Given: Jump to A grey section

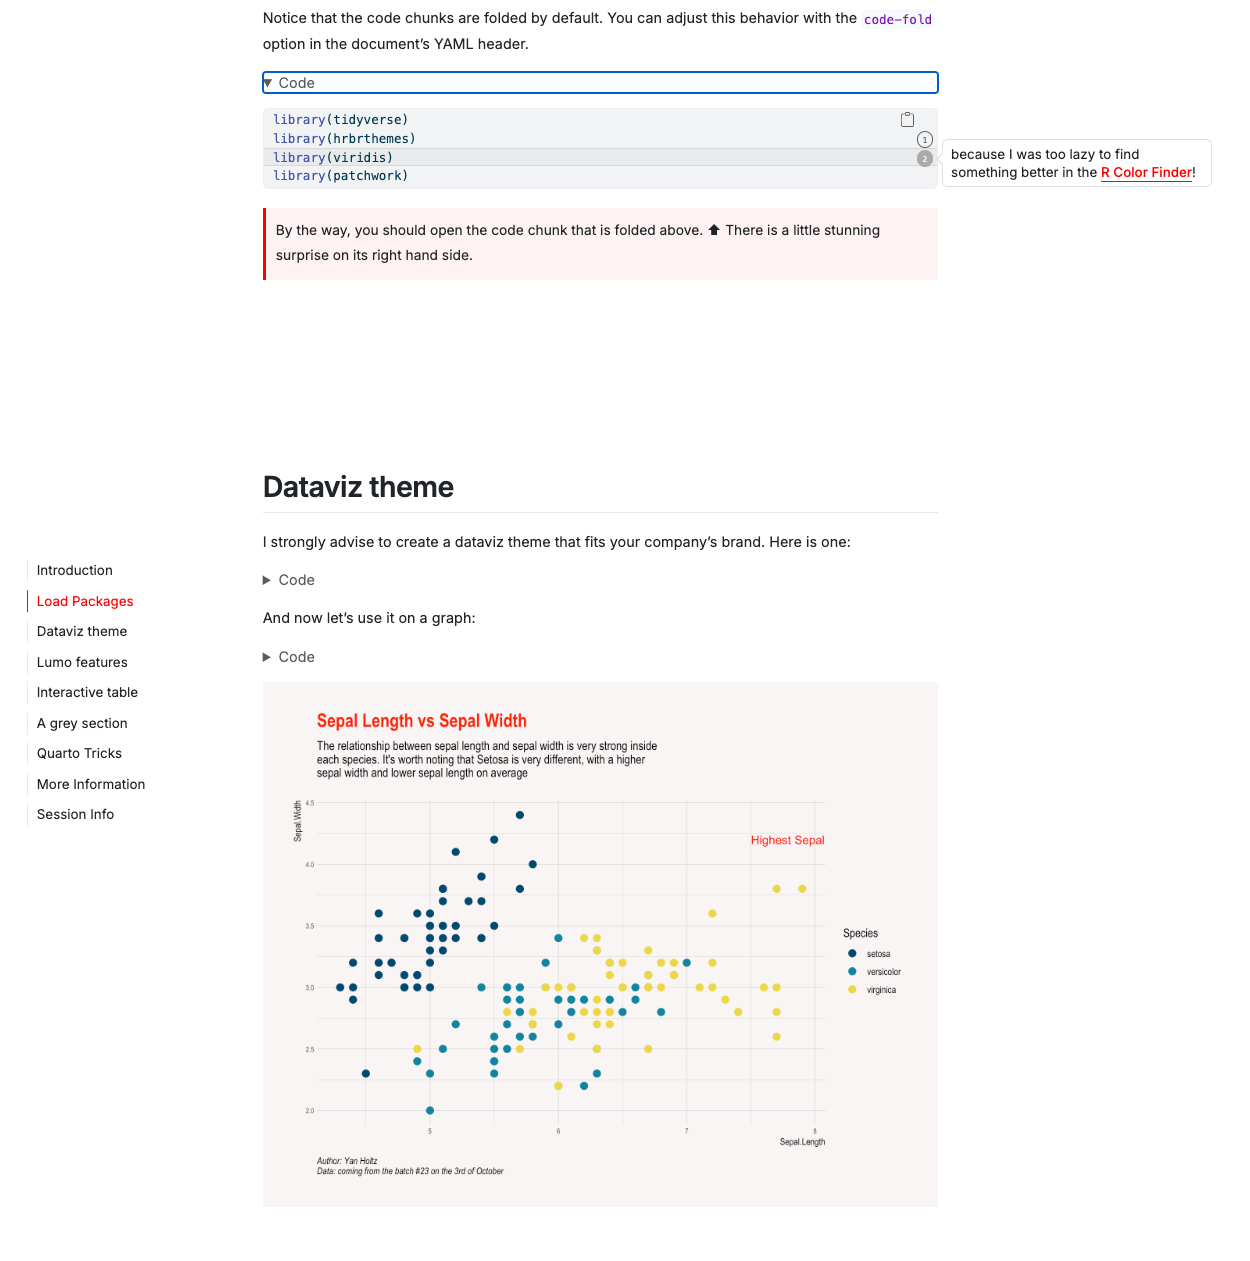Looking at the screenshot, I should [x=82, y=723].
